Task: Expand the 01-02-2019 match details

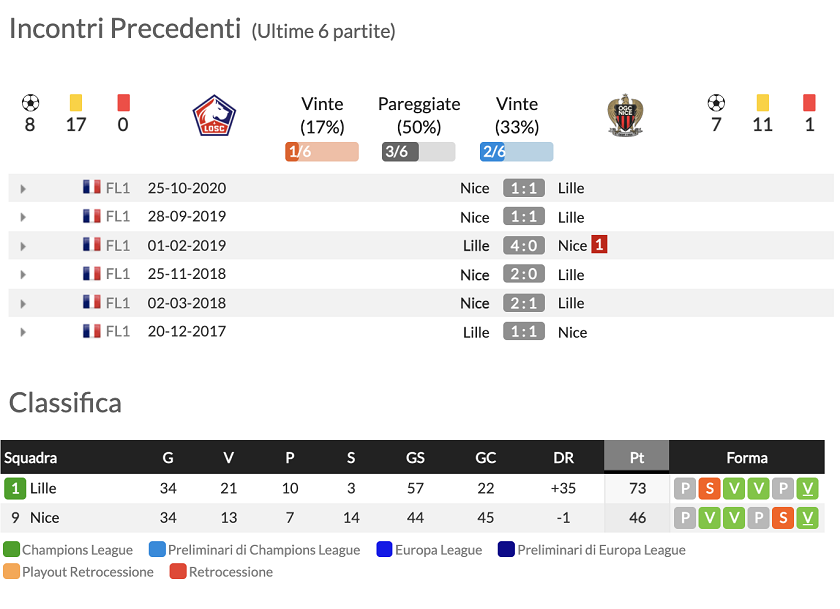Action: (x=23, y=246)
